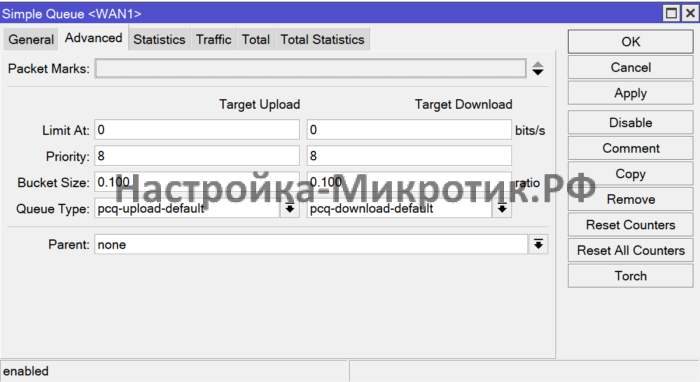The width and height of the screenshot is (700, 382).
Task: Open Torch for this queue
Action: click(630, 276)
